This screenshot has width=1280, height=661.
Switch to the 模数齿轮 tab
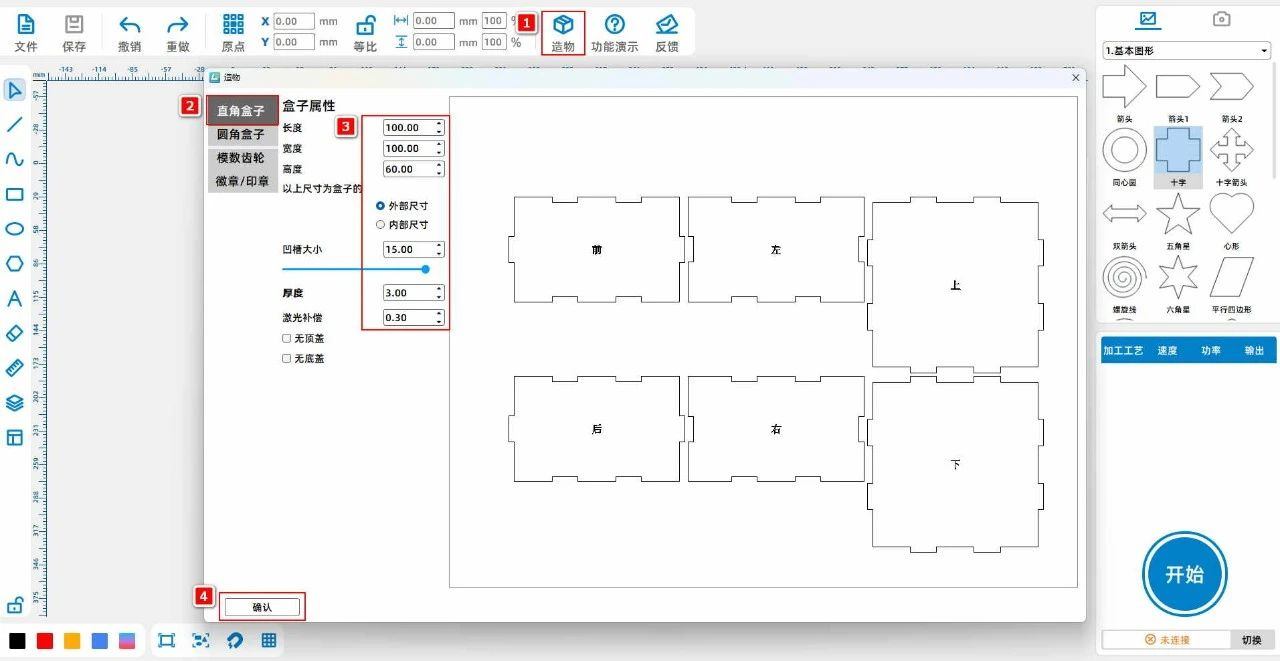[241, 158]
